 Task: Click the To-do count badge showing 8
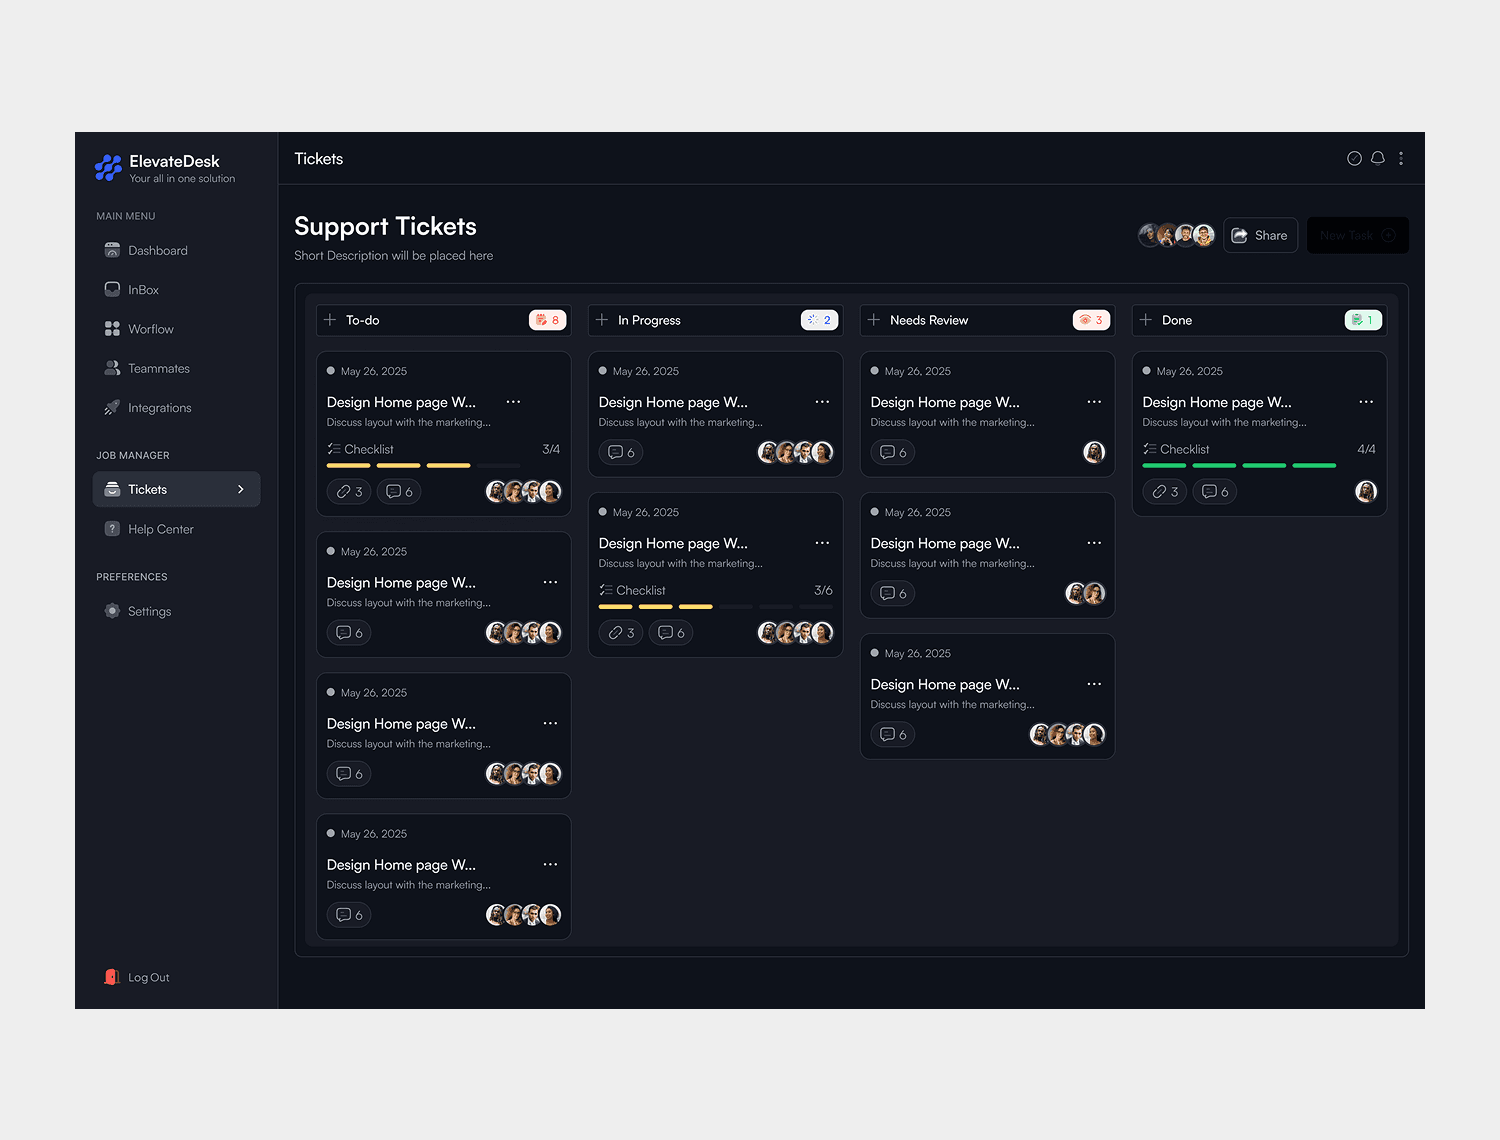[548, 320]
